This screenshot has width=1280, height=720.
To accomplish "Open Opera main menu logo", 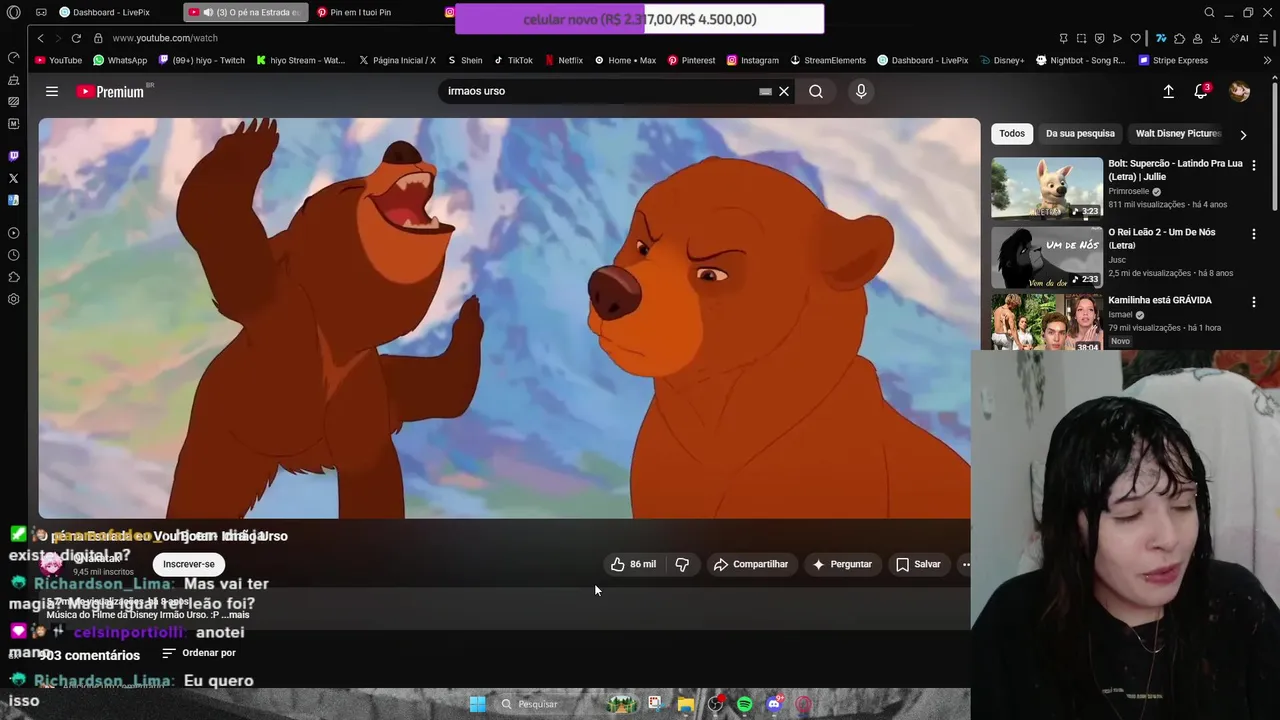I will (x=13, y=12).
